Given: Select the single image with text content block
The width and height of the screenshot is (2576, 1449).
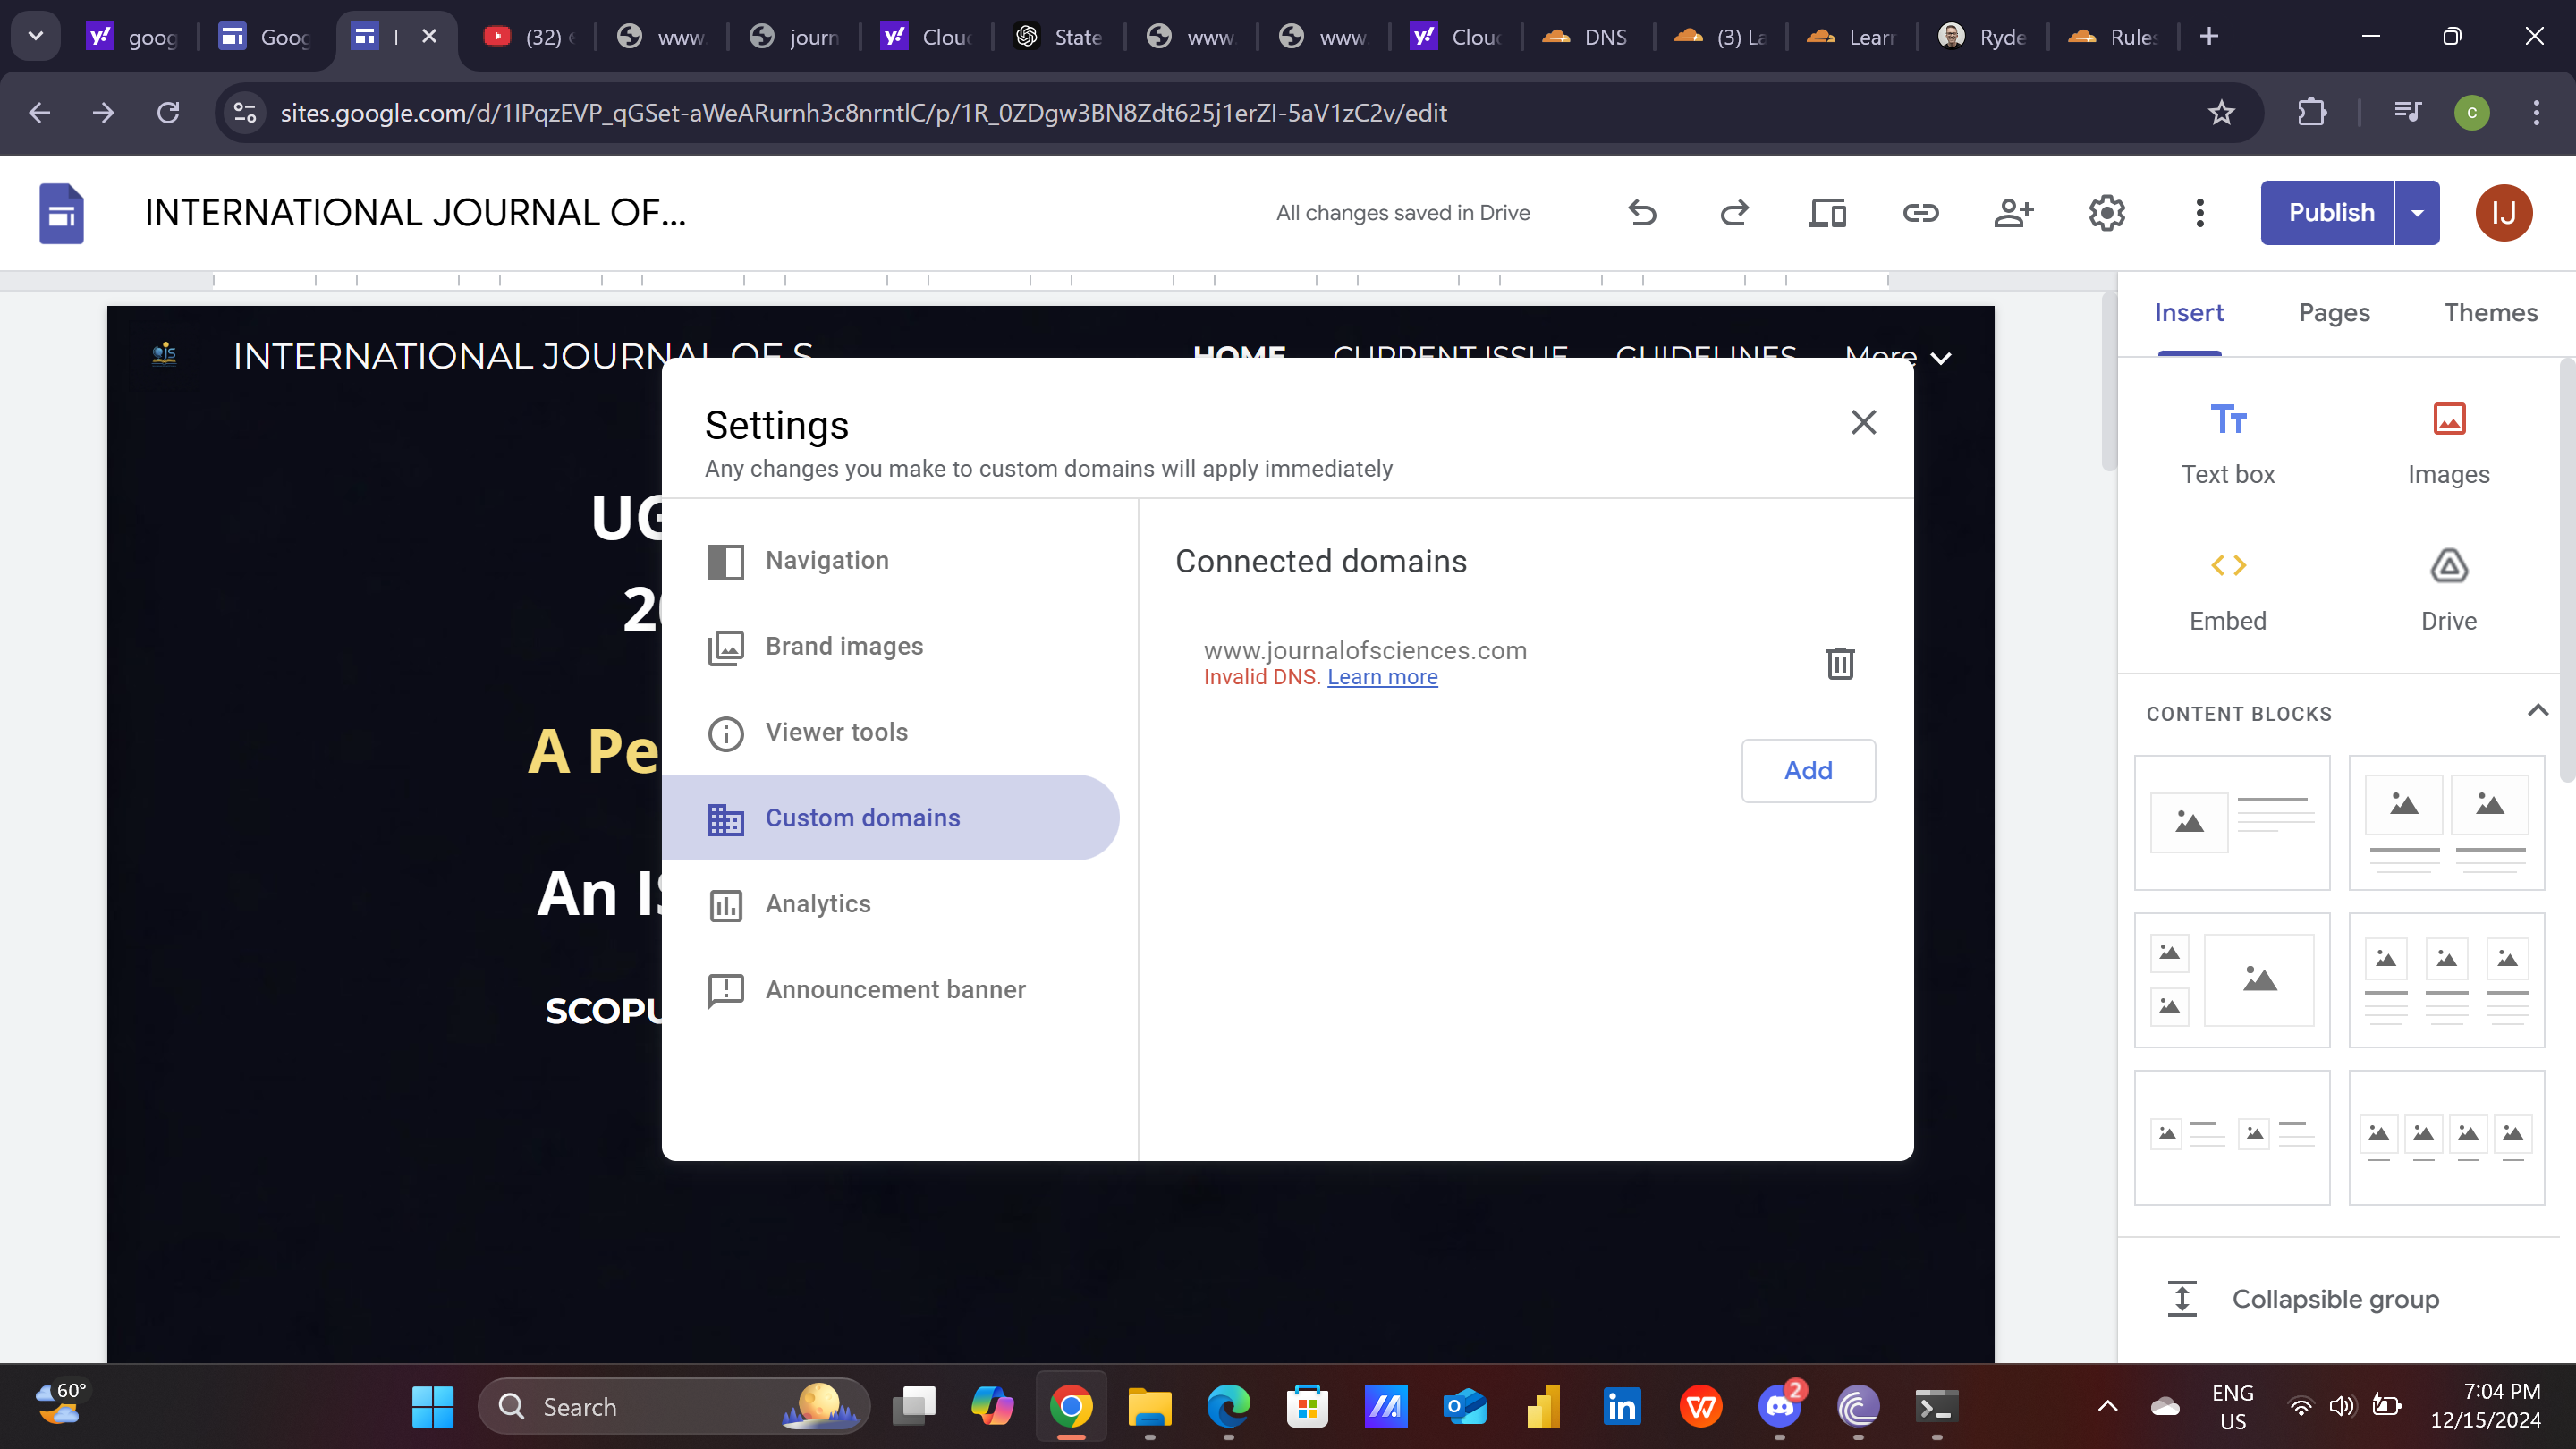Looking at the screenshot, I should coord(2231,822).
